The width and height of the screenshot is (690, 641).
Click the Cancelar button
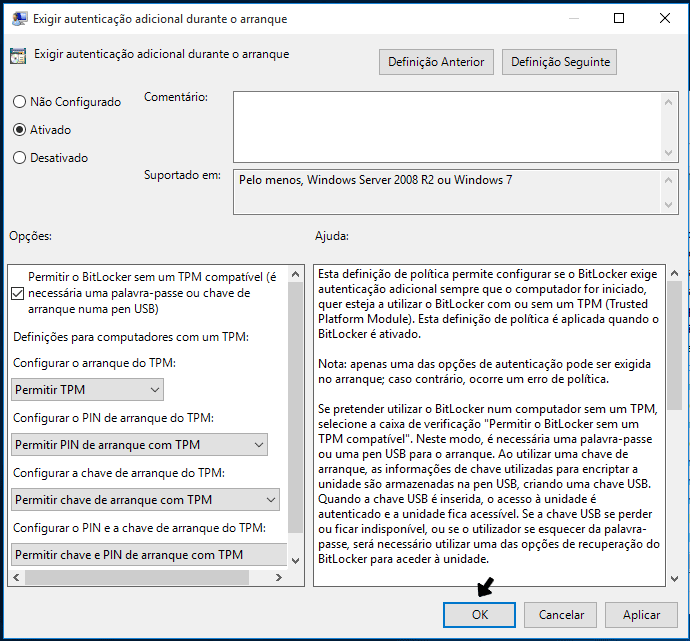[561, 615]
